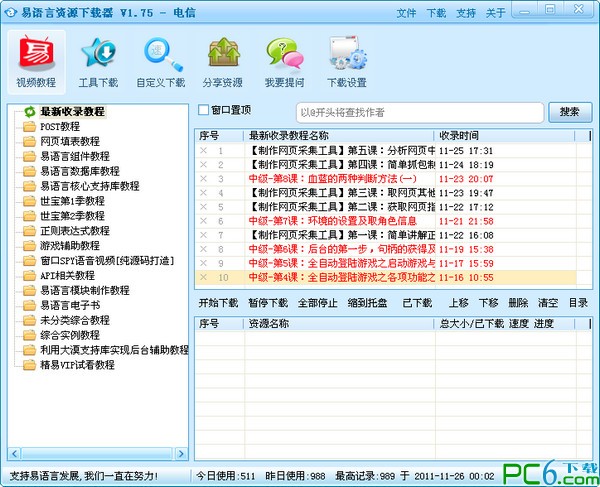The height and width of the screenshot is (487, 600).
Task: Toggle the 窗口置顶 always-on-top checkbox
Action: tap(204, 110)
